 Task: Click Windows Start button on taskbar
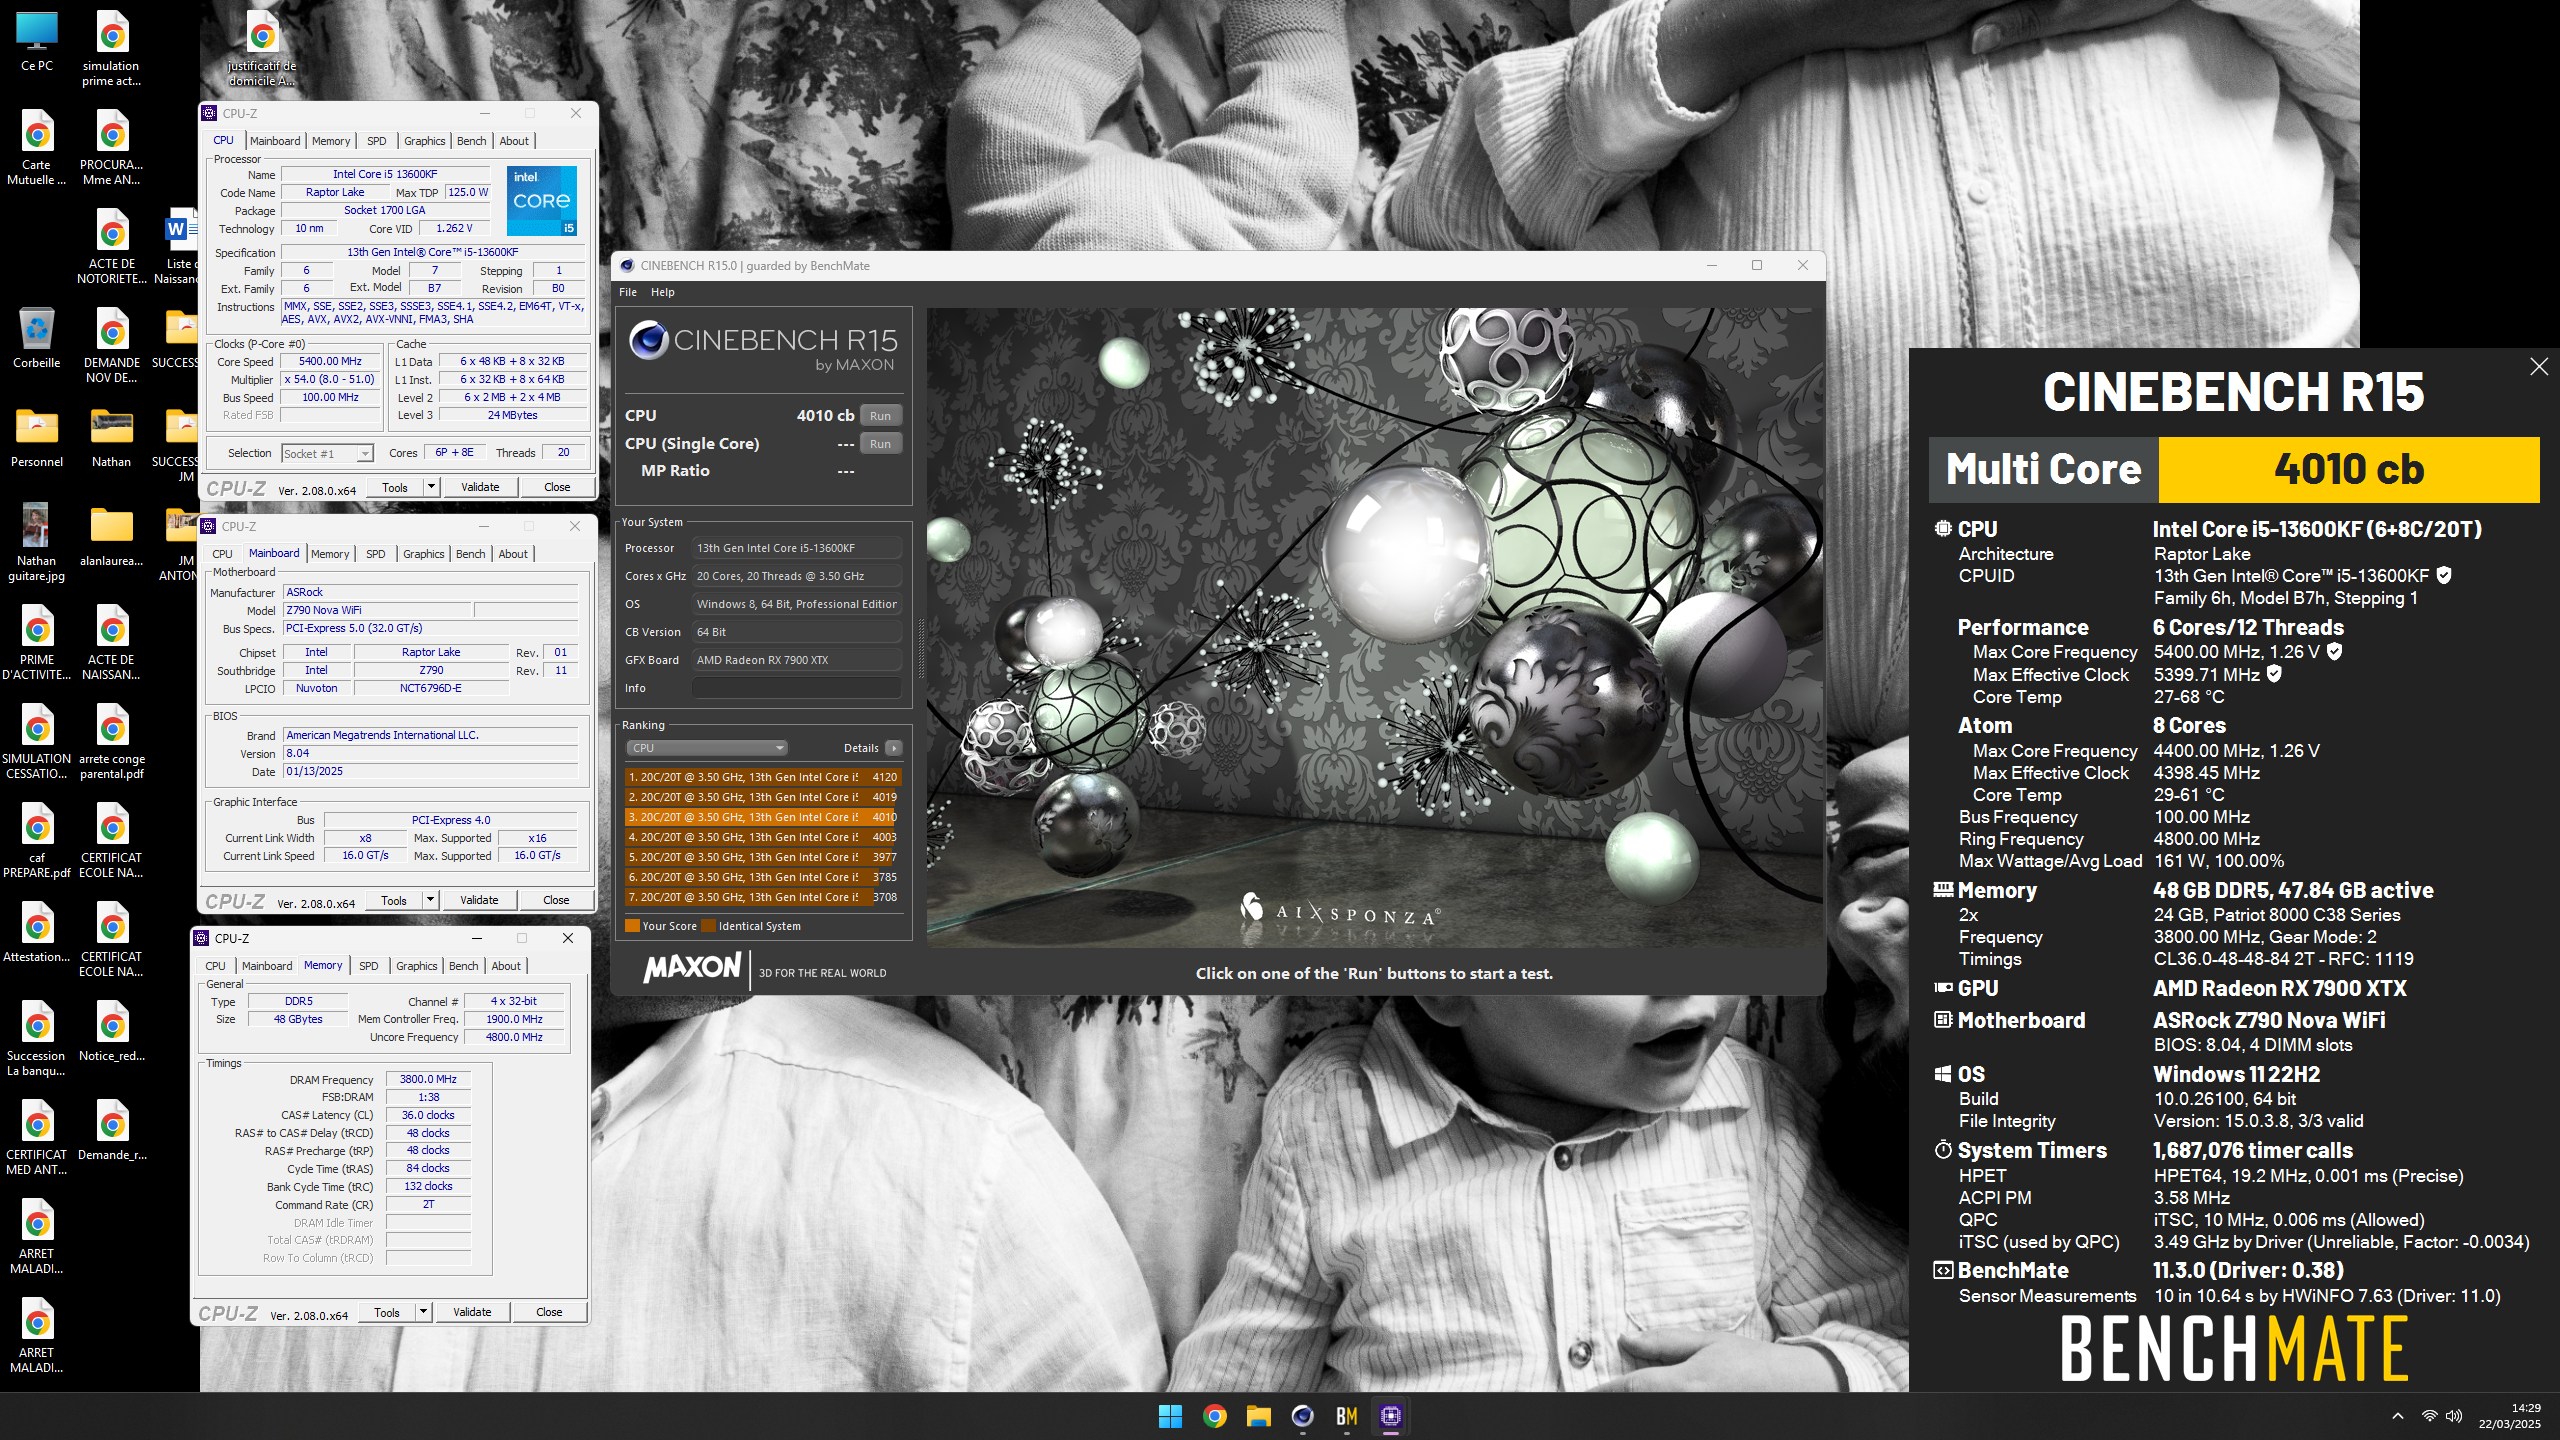1170,1416
